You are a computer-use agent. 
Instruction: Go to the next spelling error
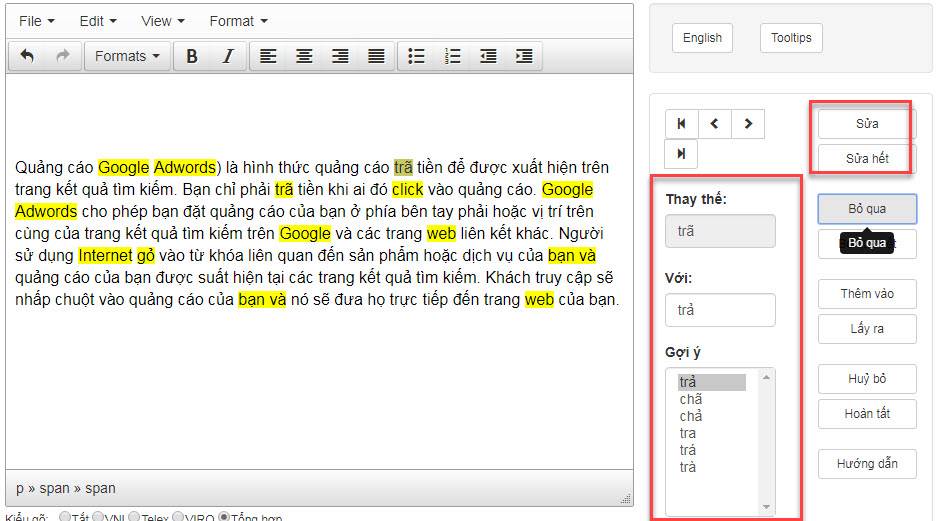click(x=748, y=123)
